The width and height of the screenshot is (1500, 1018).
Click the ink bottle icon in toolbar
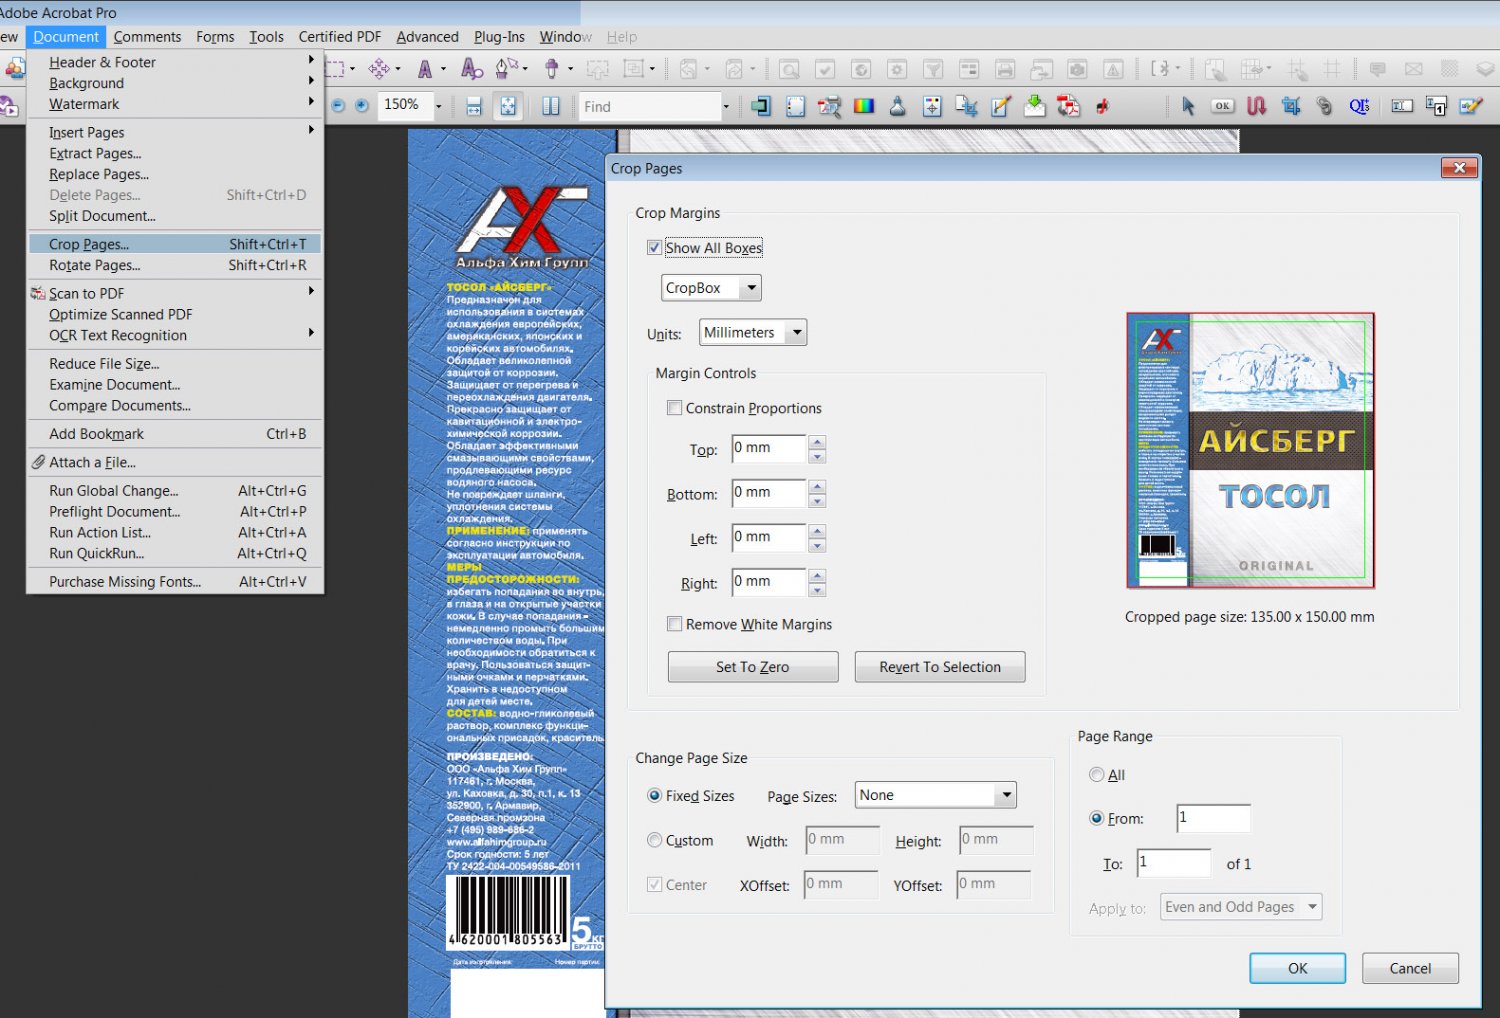(898, 106)
